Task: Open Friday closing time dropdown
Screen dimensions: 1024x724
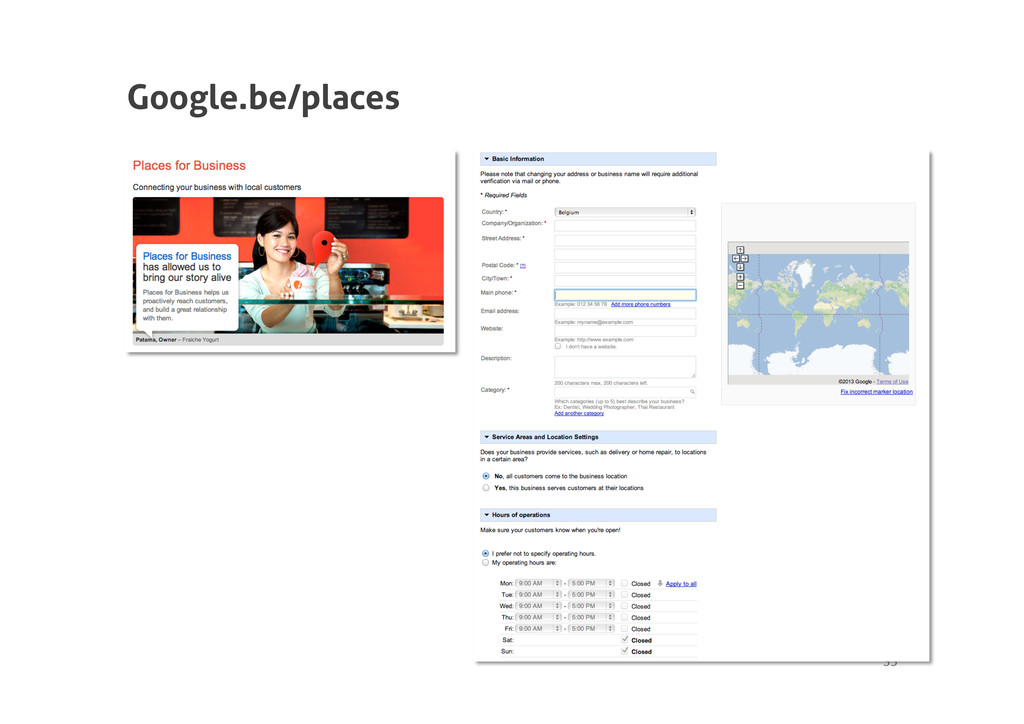Action: click(x=591, y=629)
